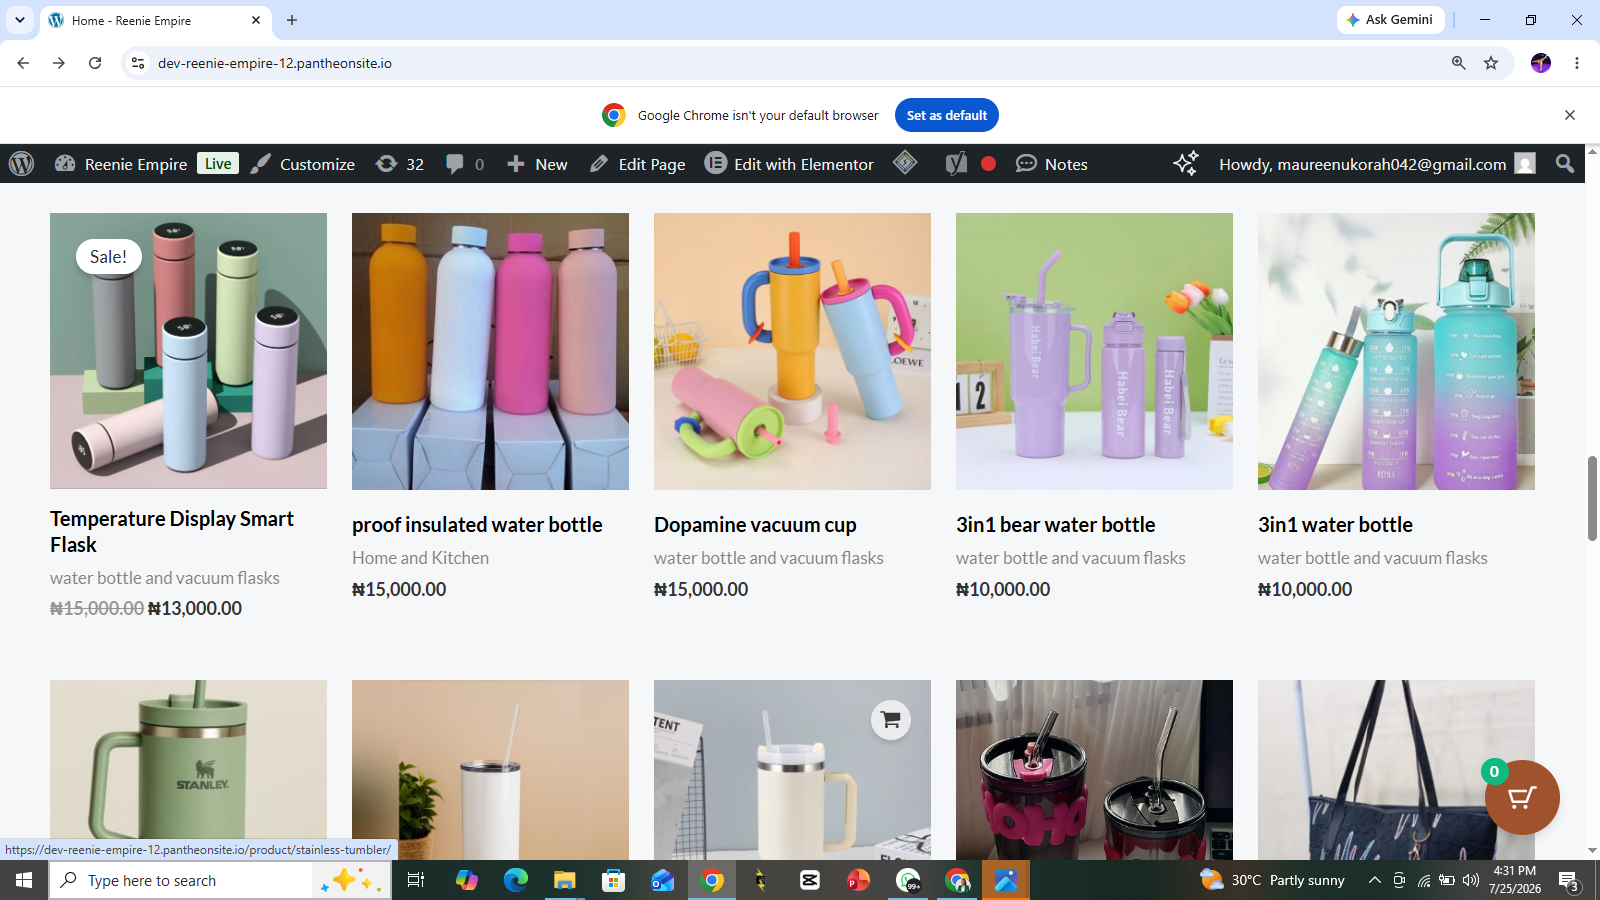Image resolution: width=1600 pixels, height=900 pixels.
Task: Open a new browser tab
Action: (292, 20)
